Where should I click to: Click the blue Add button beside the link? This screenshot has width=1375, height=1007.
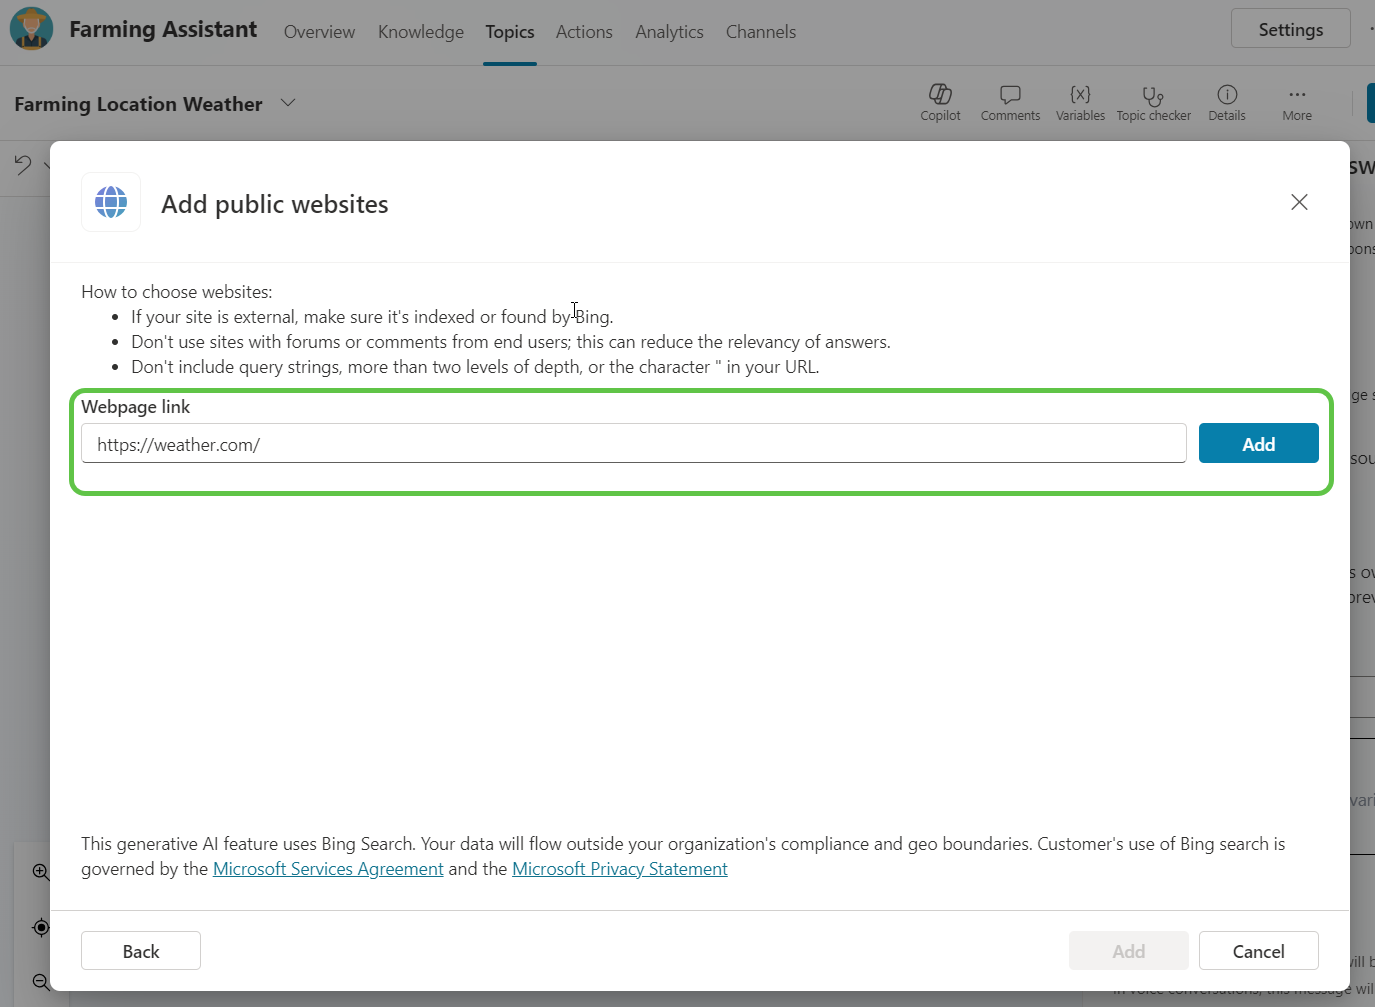(1258, 444)
